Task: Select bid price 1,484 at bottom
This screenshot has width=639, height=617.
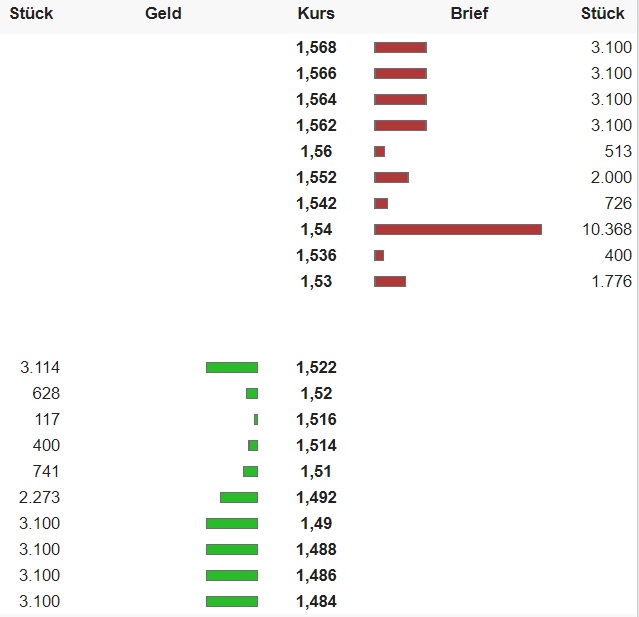Action: (x=316, y=602)
